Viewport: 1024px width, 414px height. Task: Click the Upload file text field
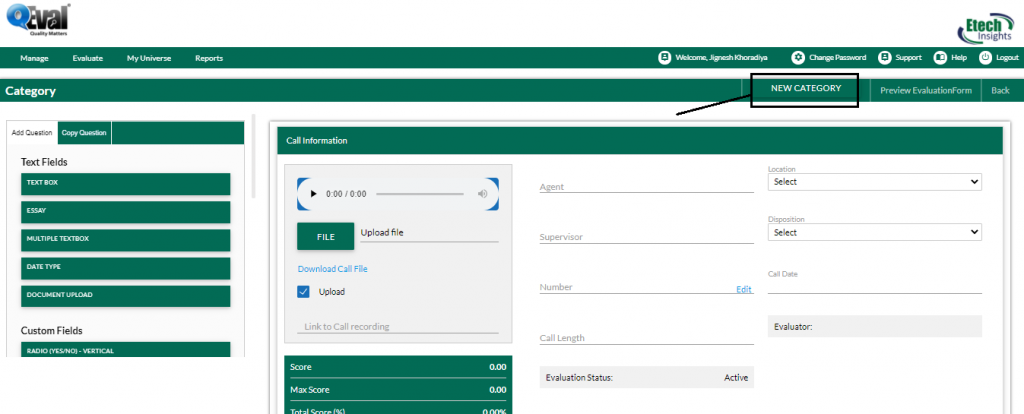[x=429, y=233]
